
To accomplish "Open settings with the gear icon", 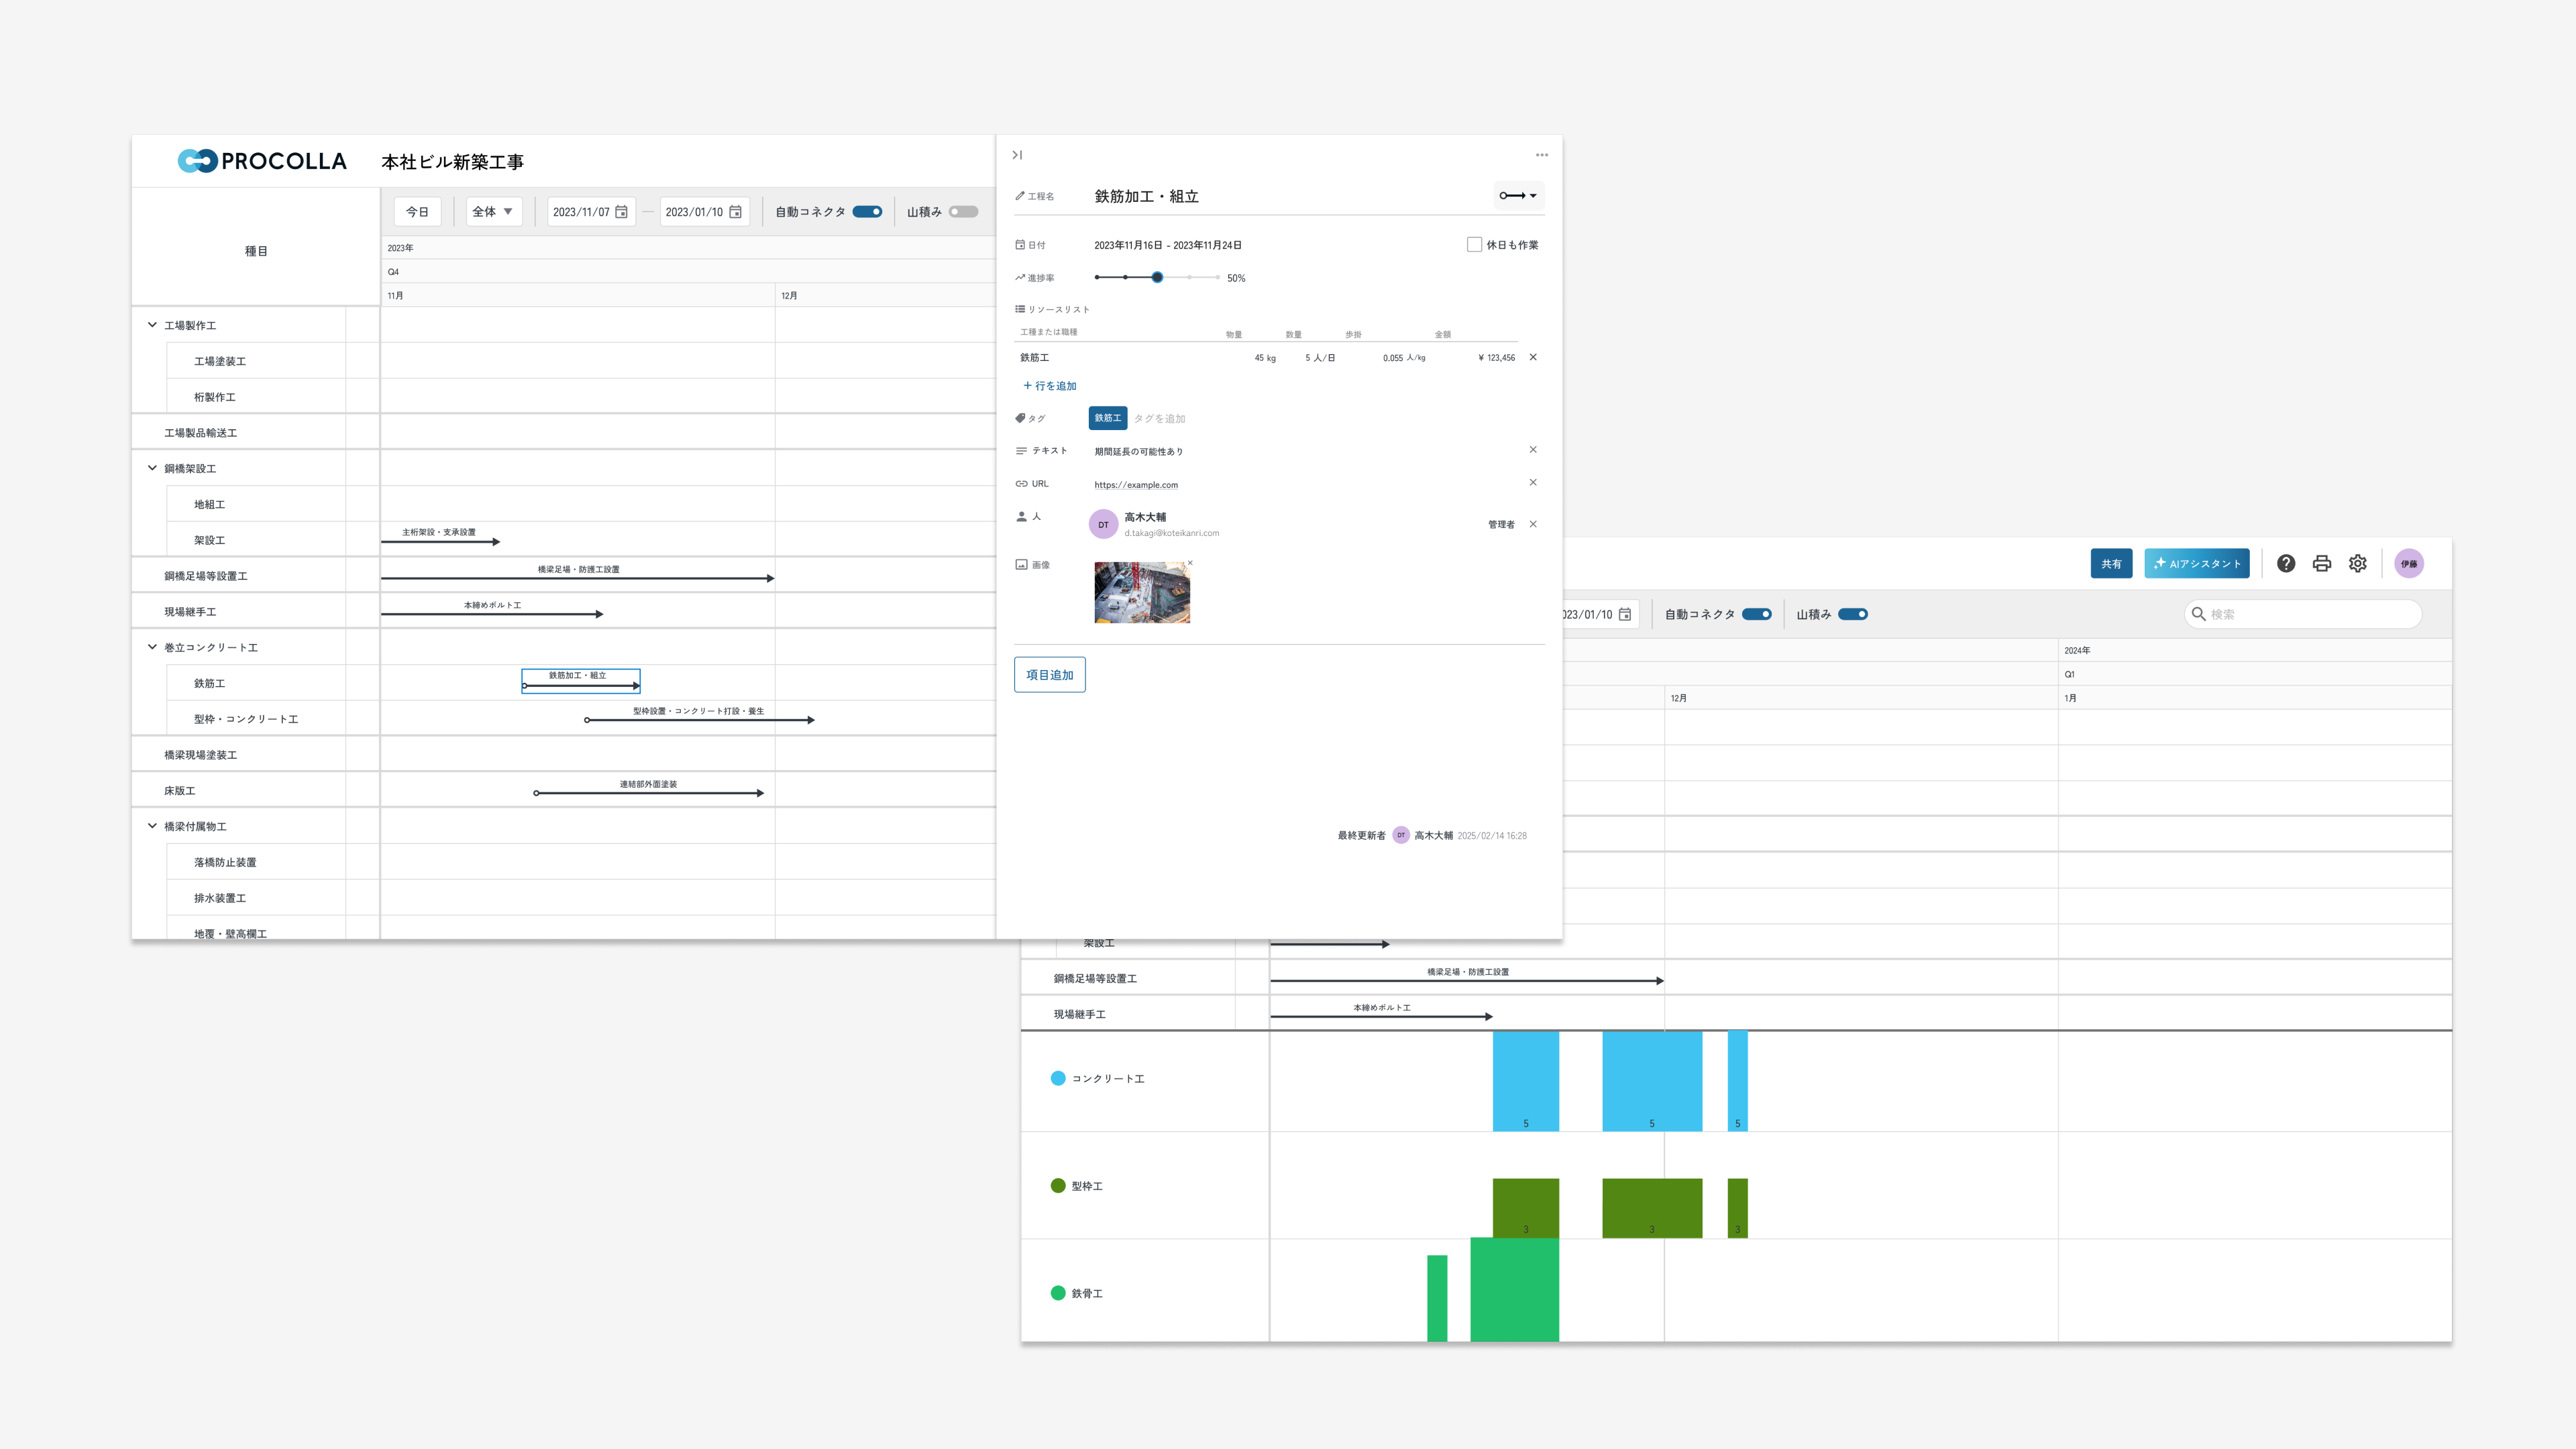I will (x=2358, y=564).
